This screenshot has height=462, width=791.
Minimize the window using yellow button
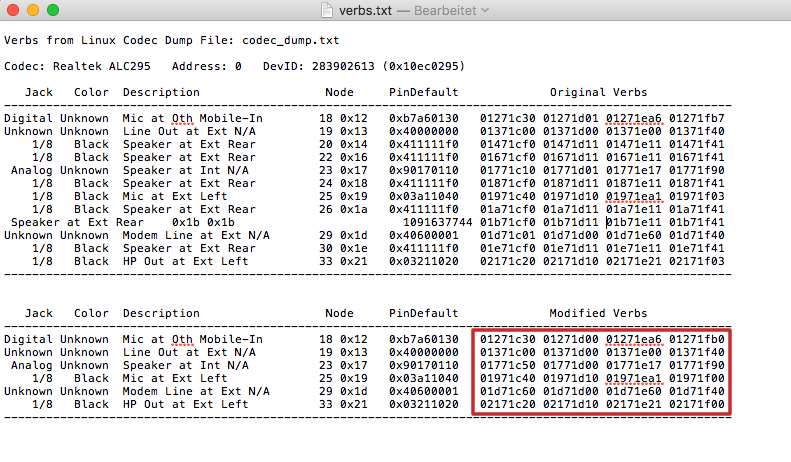pyautogui.click(x=33, y=10)
